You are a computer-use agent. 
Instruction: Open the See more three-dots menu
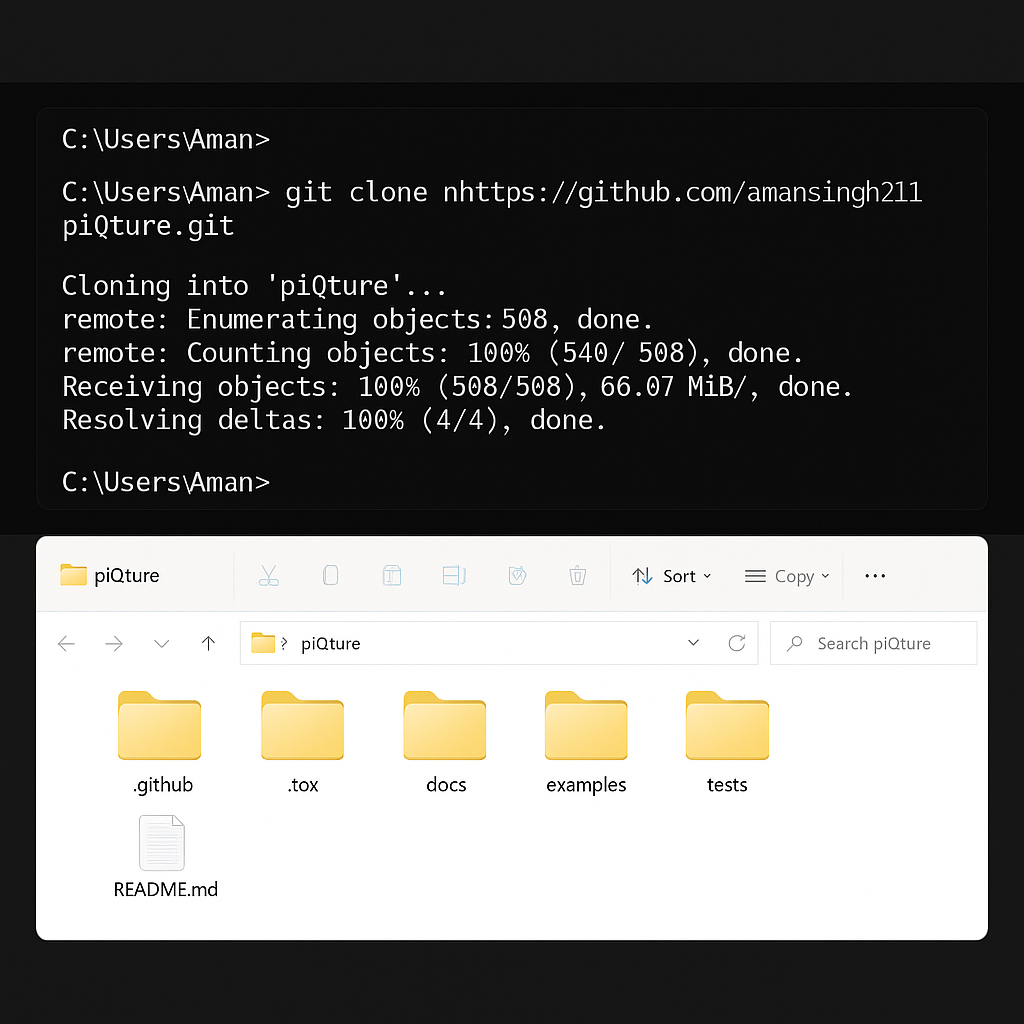point(875,576)
